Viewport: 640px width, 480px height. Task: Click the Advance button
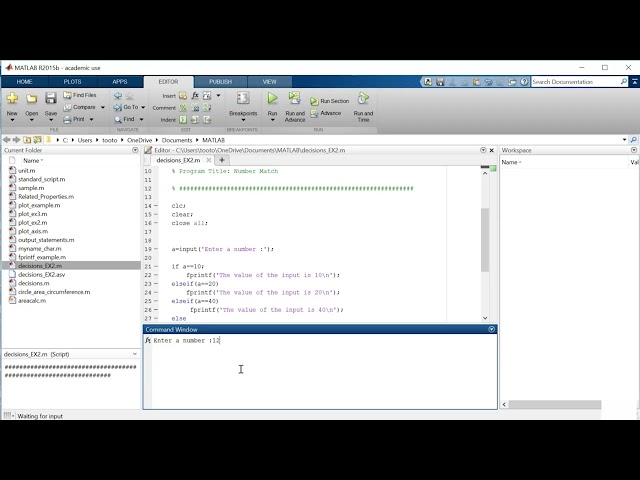pos(326,113)
